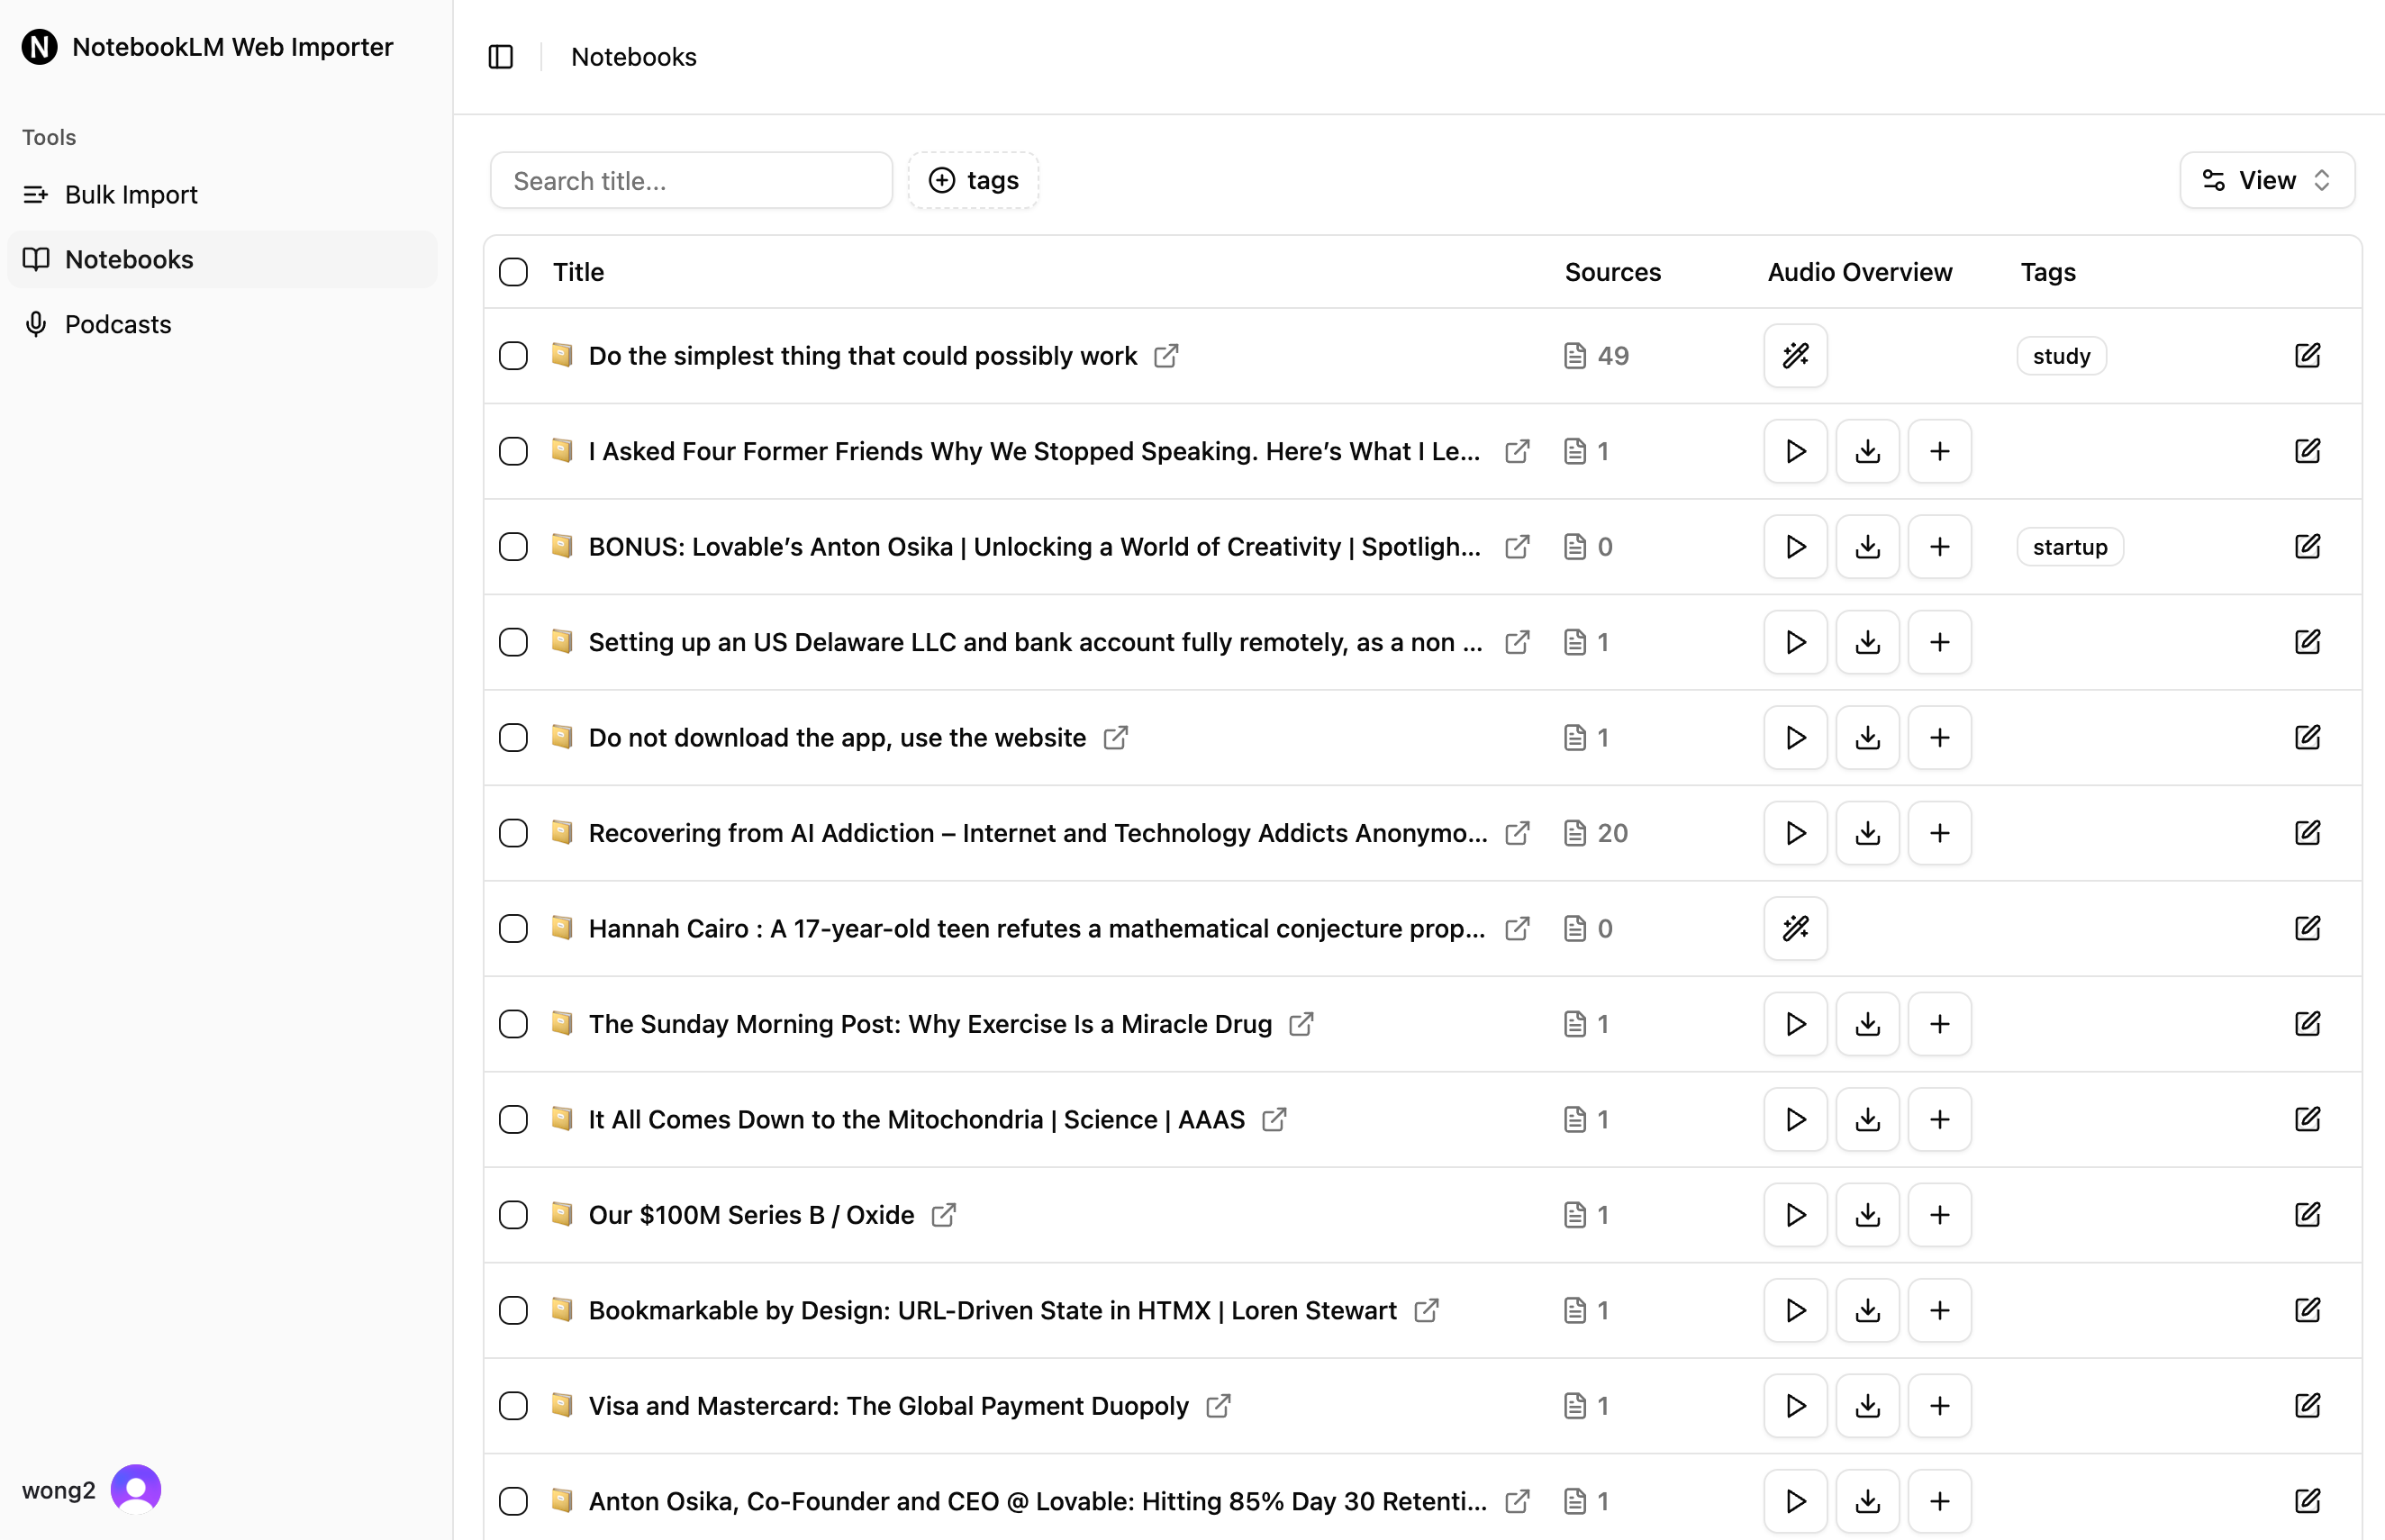The image size is (2385, 1540).
Task: Click the Sources column header
Action: 1612,272
